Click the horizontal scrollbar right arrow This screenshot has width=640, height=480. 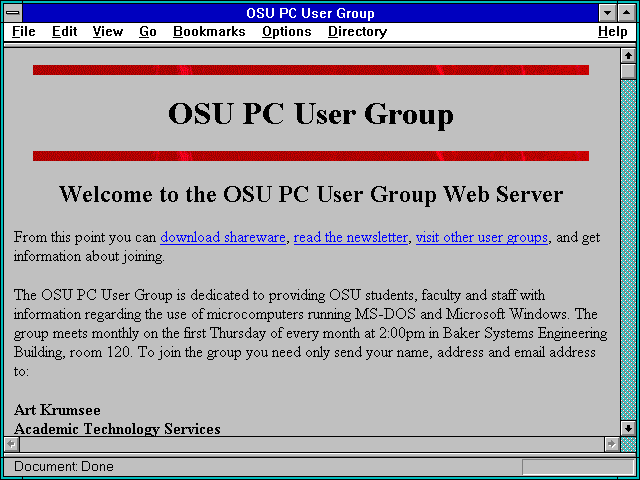[611, 444]
